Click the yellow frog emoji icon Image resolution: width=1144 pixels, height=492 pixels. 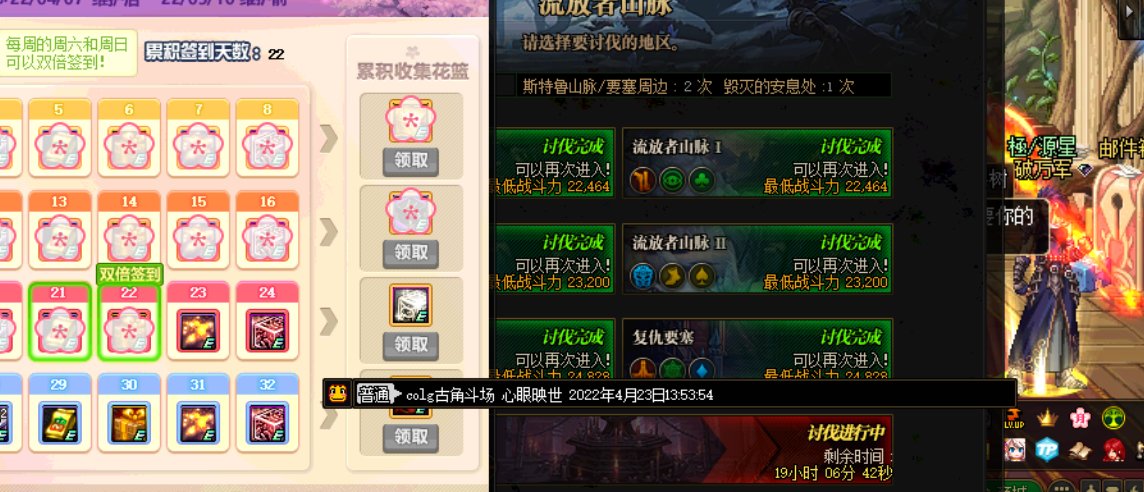pyautogui.click(x=337, y=394)
